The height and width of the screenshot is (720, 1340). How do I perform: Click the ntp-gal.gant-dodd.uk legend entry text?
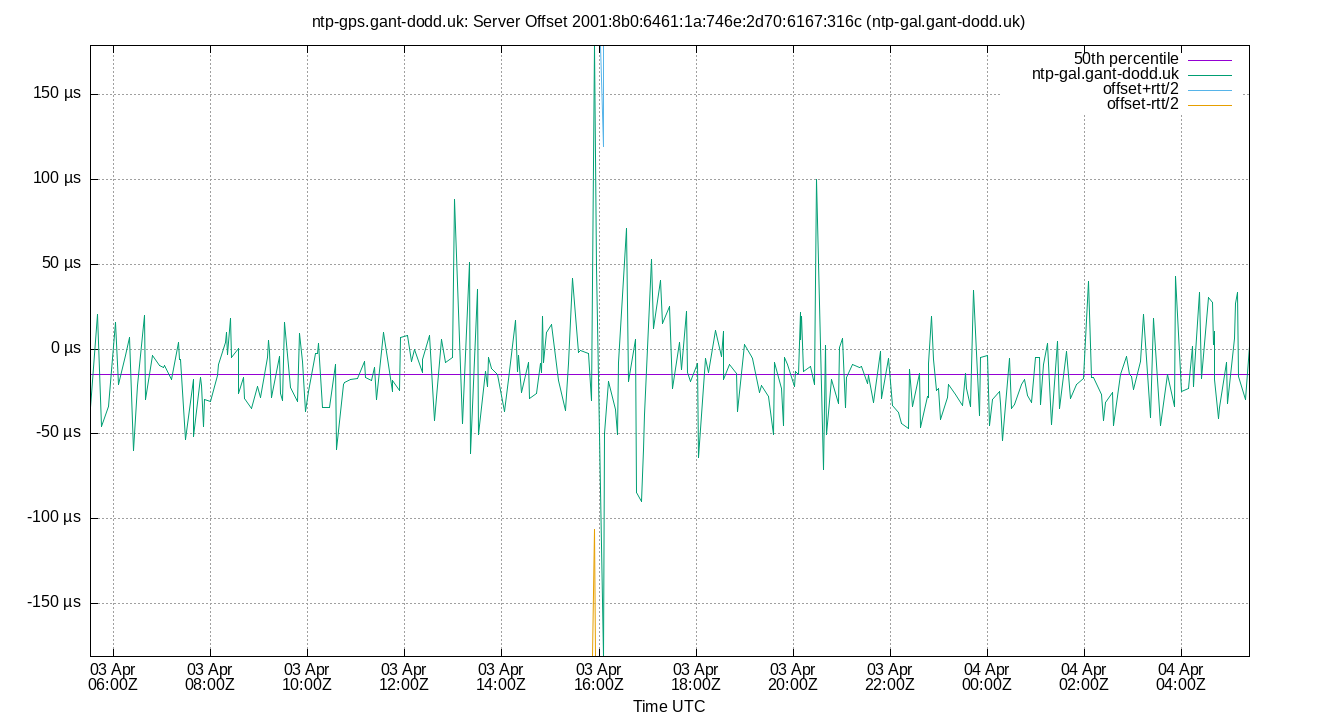tap(1106, 72)
